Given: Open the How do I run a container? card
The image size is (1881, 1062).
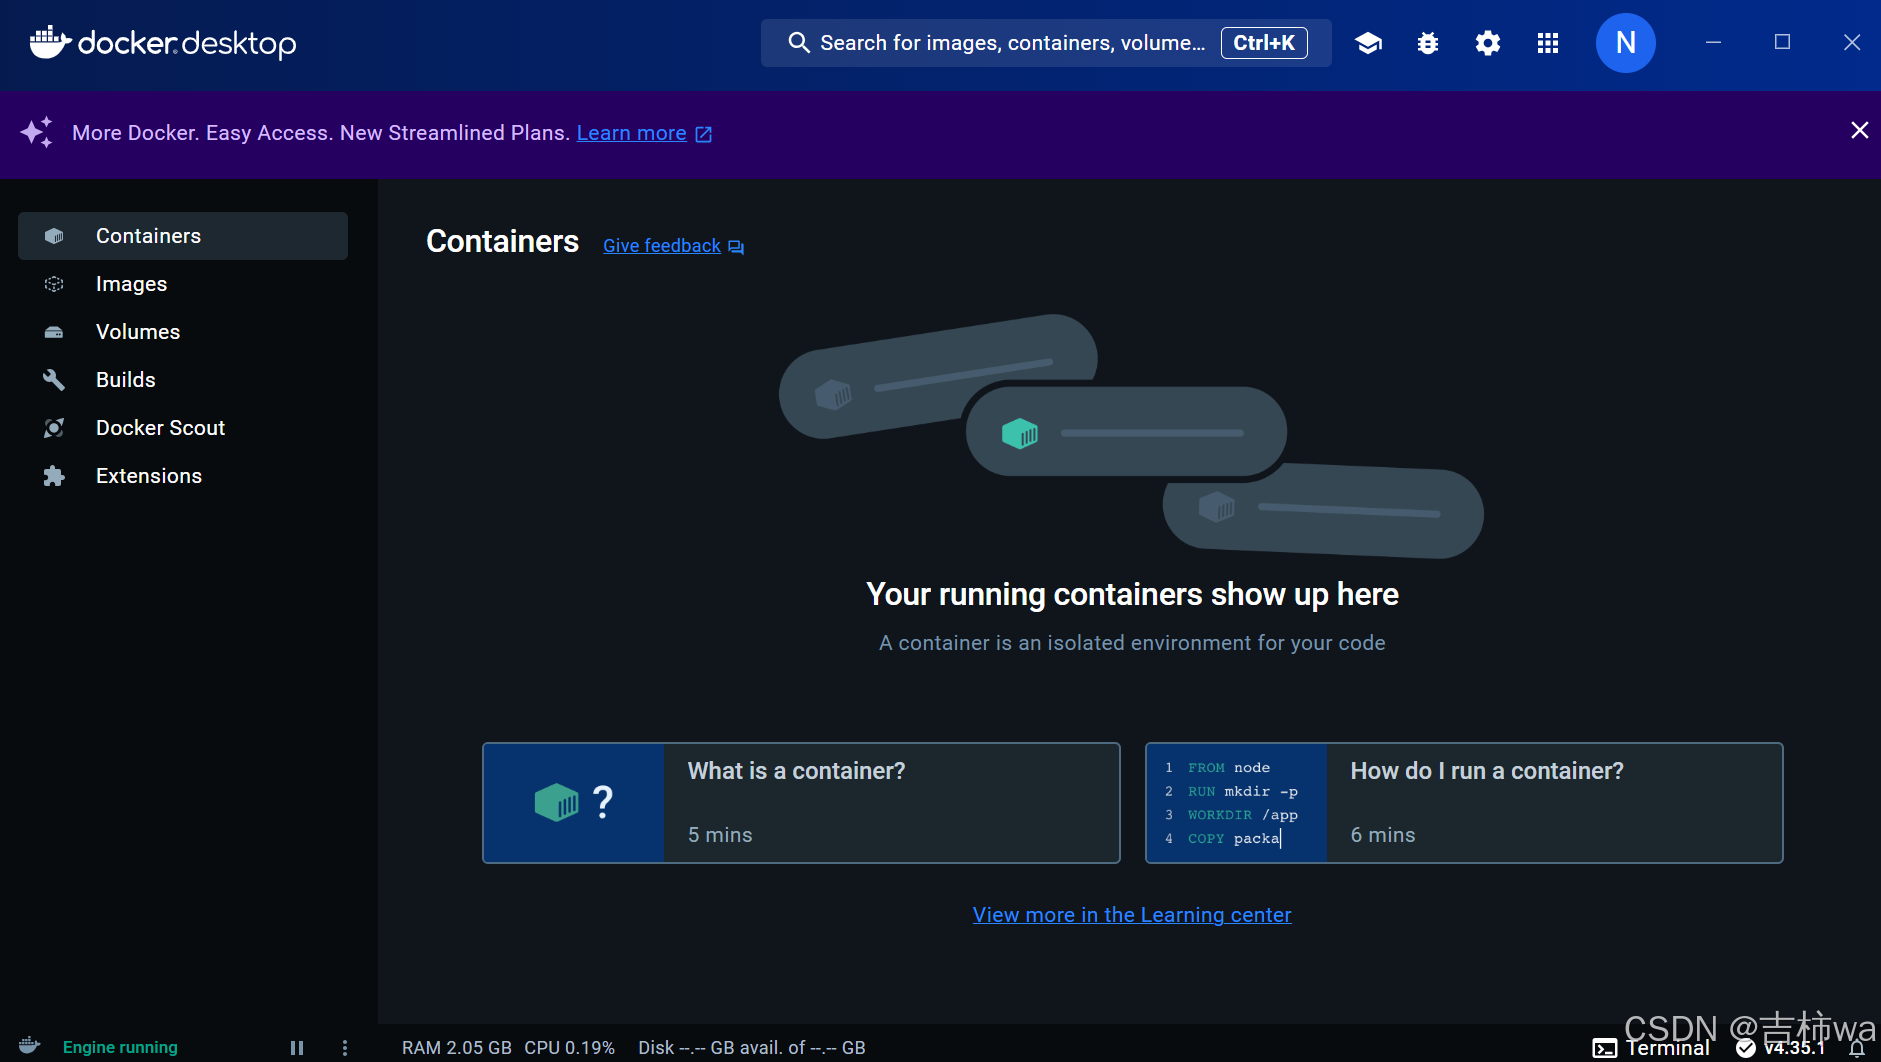Looking at the screenshot, I should 1464,803.
